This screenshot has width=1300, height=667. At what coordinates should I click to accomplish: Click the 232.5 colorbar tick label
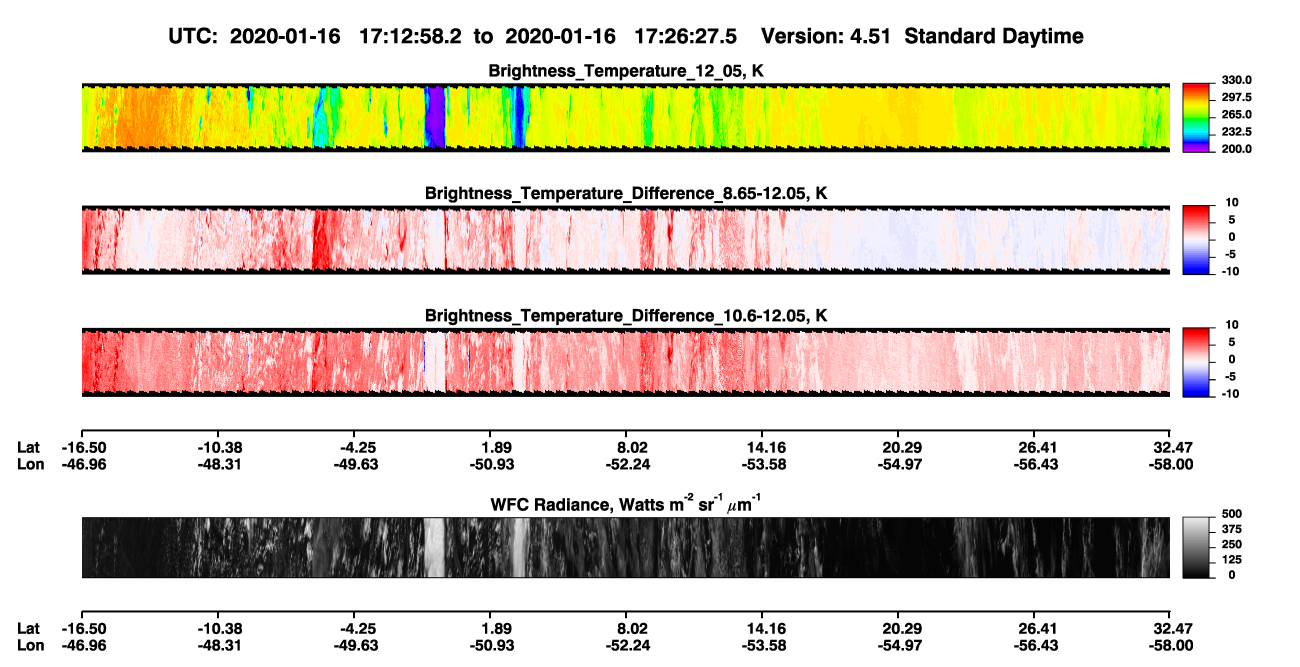coord(1236,132)
